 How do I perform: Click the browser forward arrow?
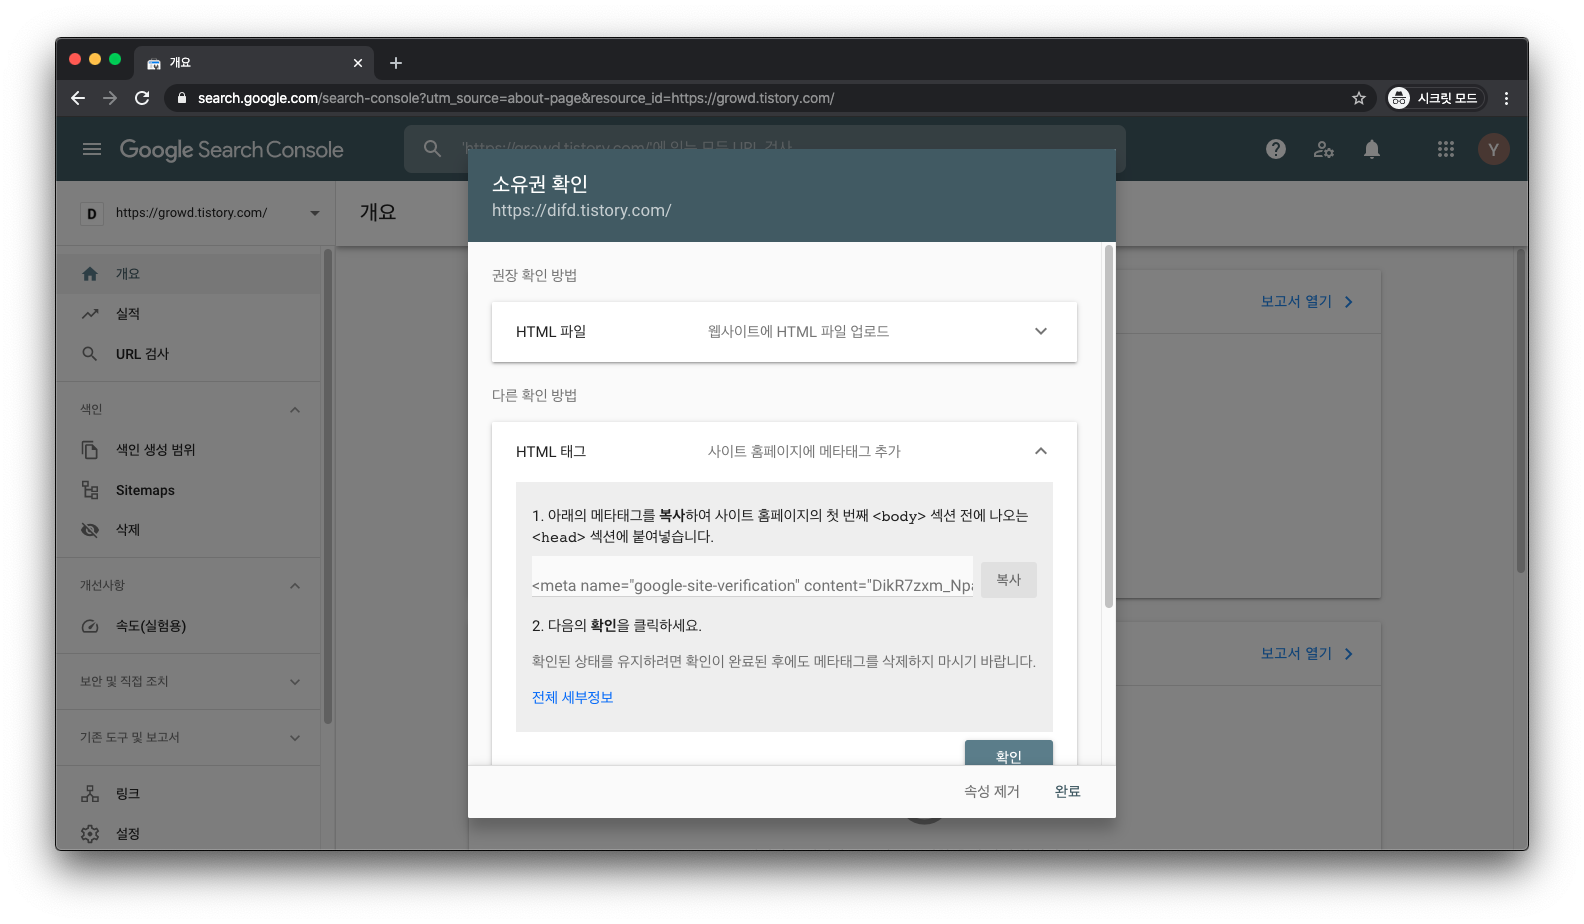coord(110,98)
